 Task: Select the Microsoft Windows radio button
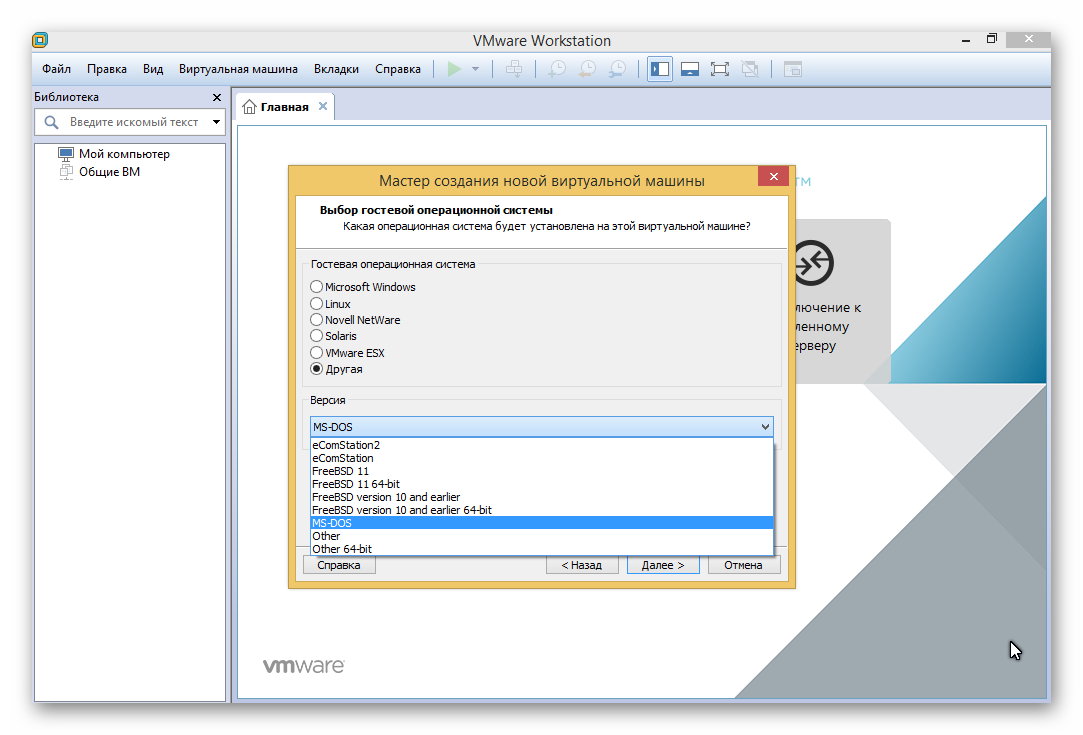(317, 287)
